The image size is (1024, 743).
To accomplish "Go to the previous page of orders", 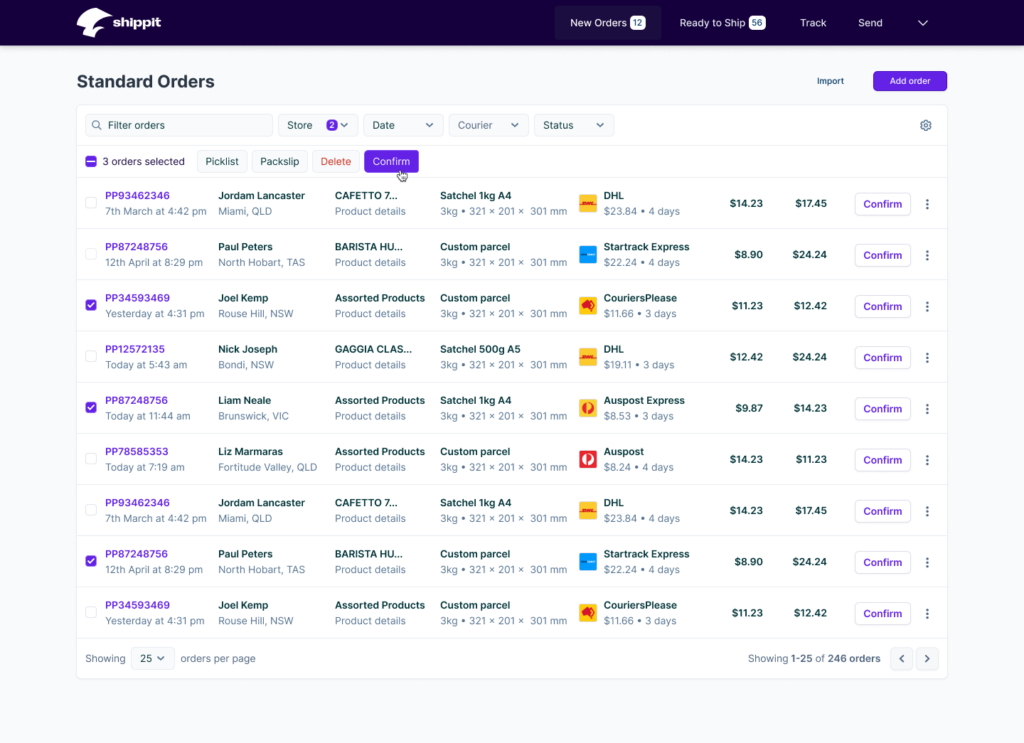I will (901, 659).
